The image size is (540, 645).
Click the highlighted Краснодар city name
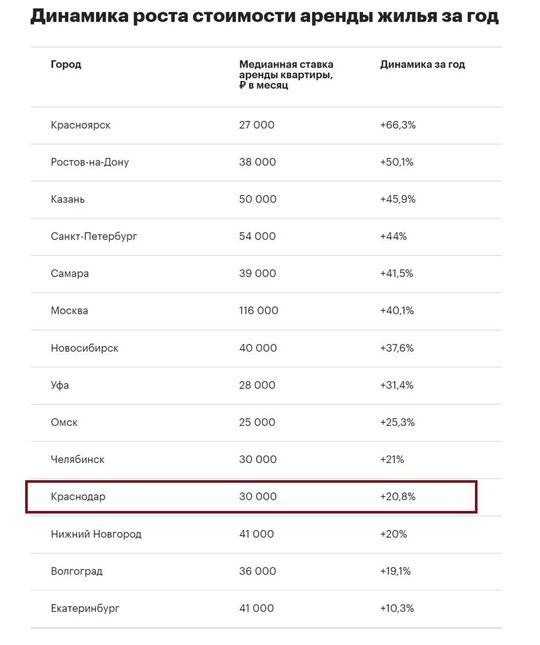point(78,497)
